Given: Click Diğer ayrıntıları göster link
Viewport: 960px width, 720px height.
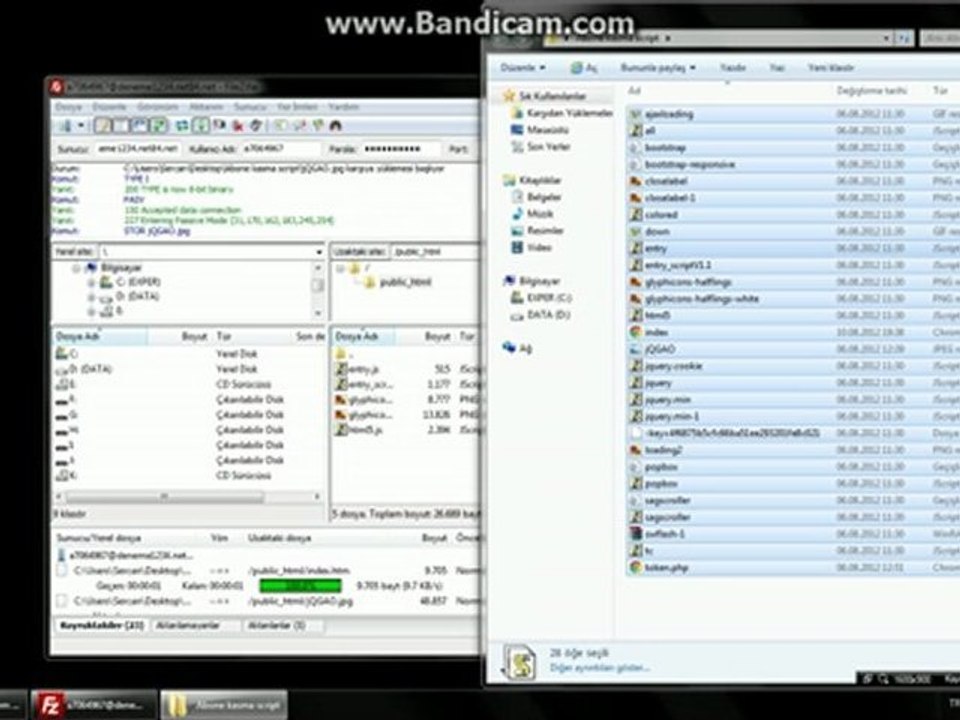Looking at the screenshot, I should coord(599,668).
